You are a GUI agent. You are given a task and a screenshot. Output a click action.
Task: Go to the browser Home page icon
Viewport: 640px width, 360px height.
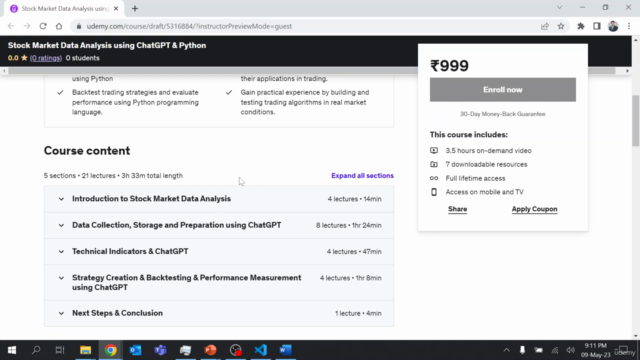point(59,26)
